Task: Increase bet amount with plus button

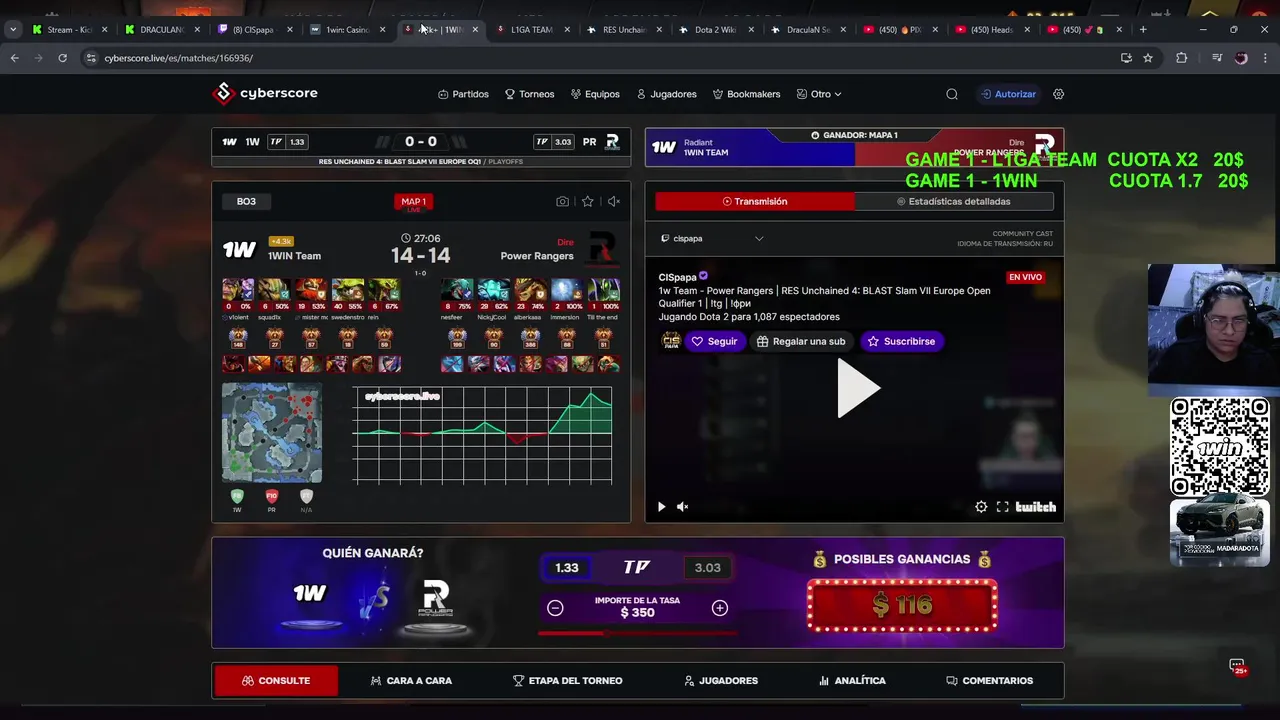Action: [x=720, y=608]
